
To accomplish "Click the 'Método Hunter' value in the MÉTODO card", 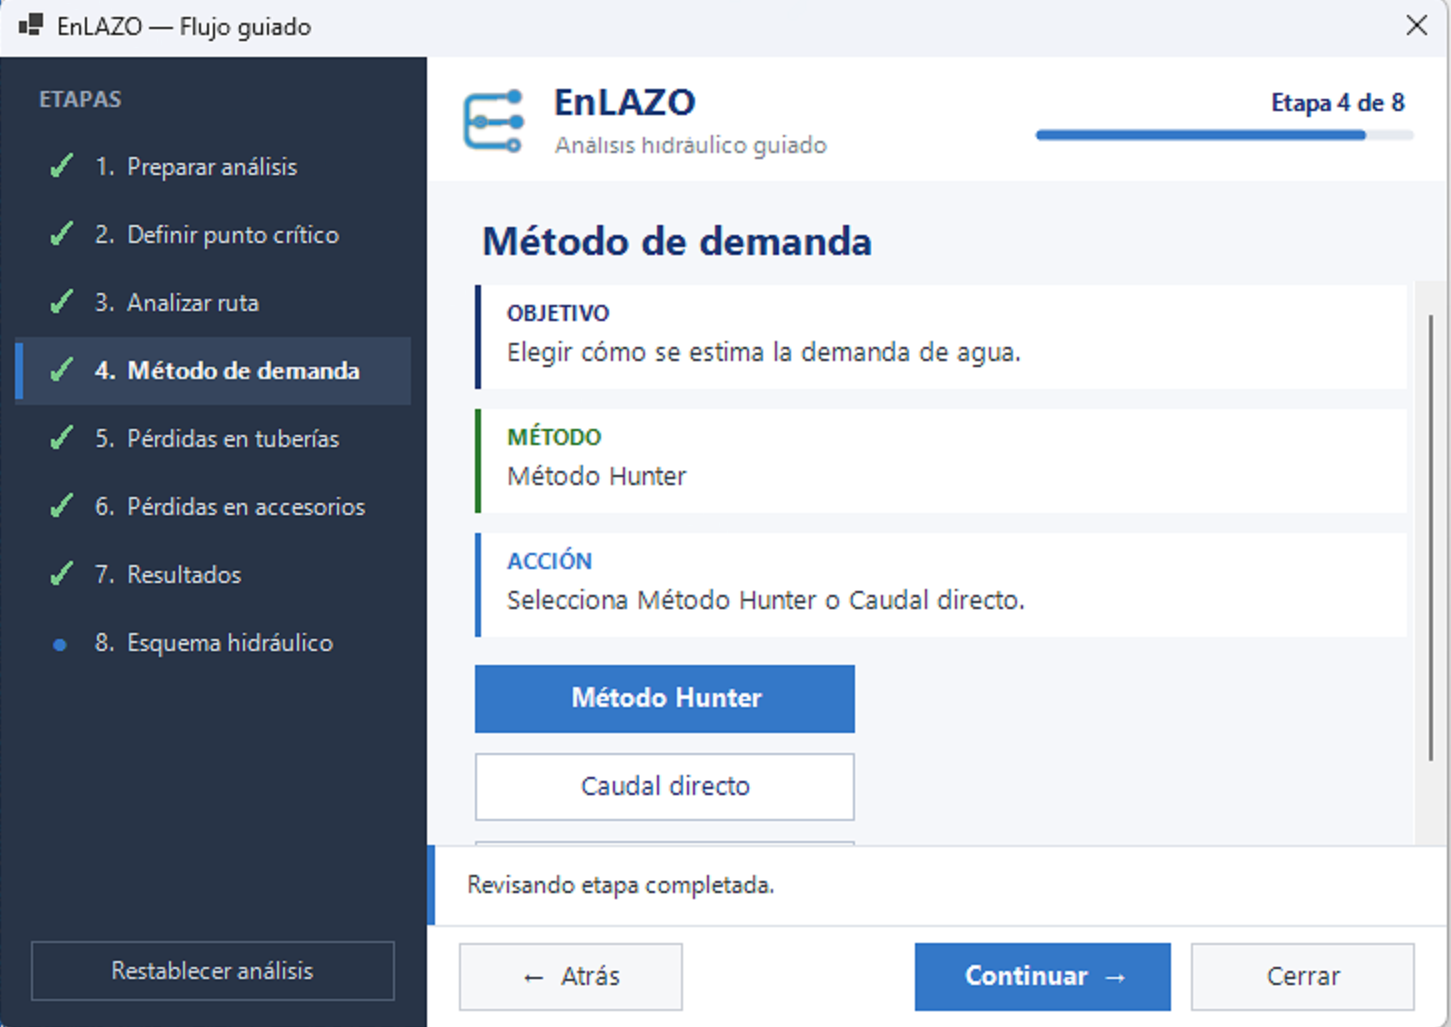I will point(596,476).
